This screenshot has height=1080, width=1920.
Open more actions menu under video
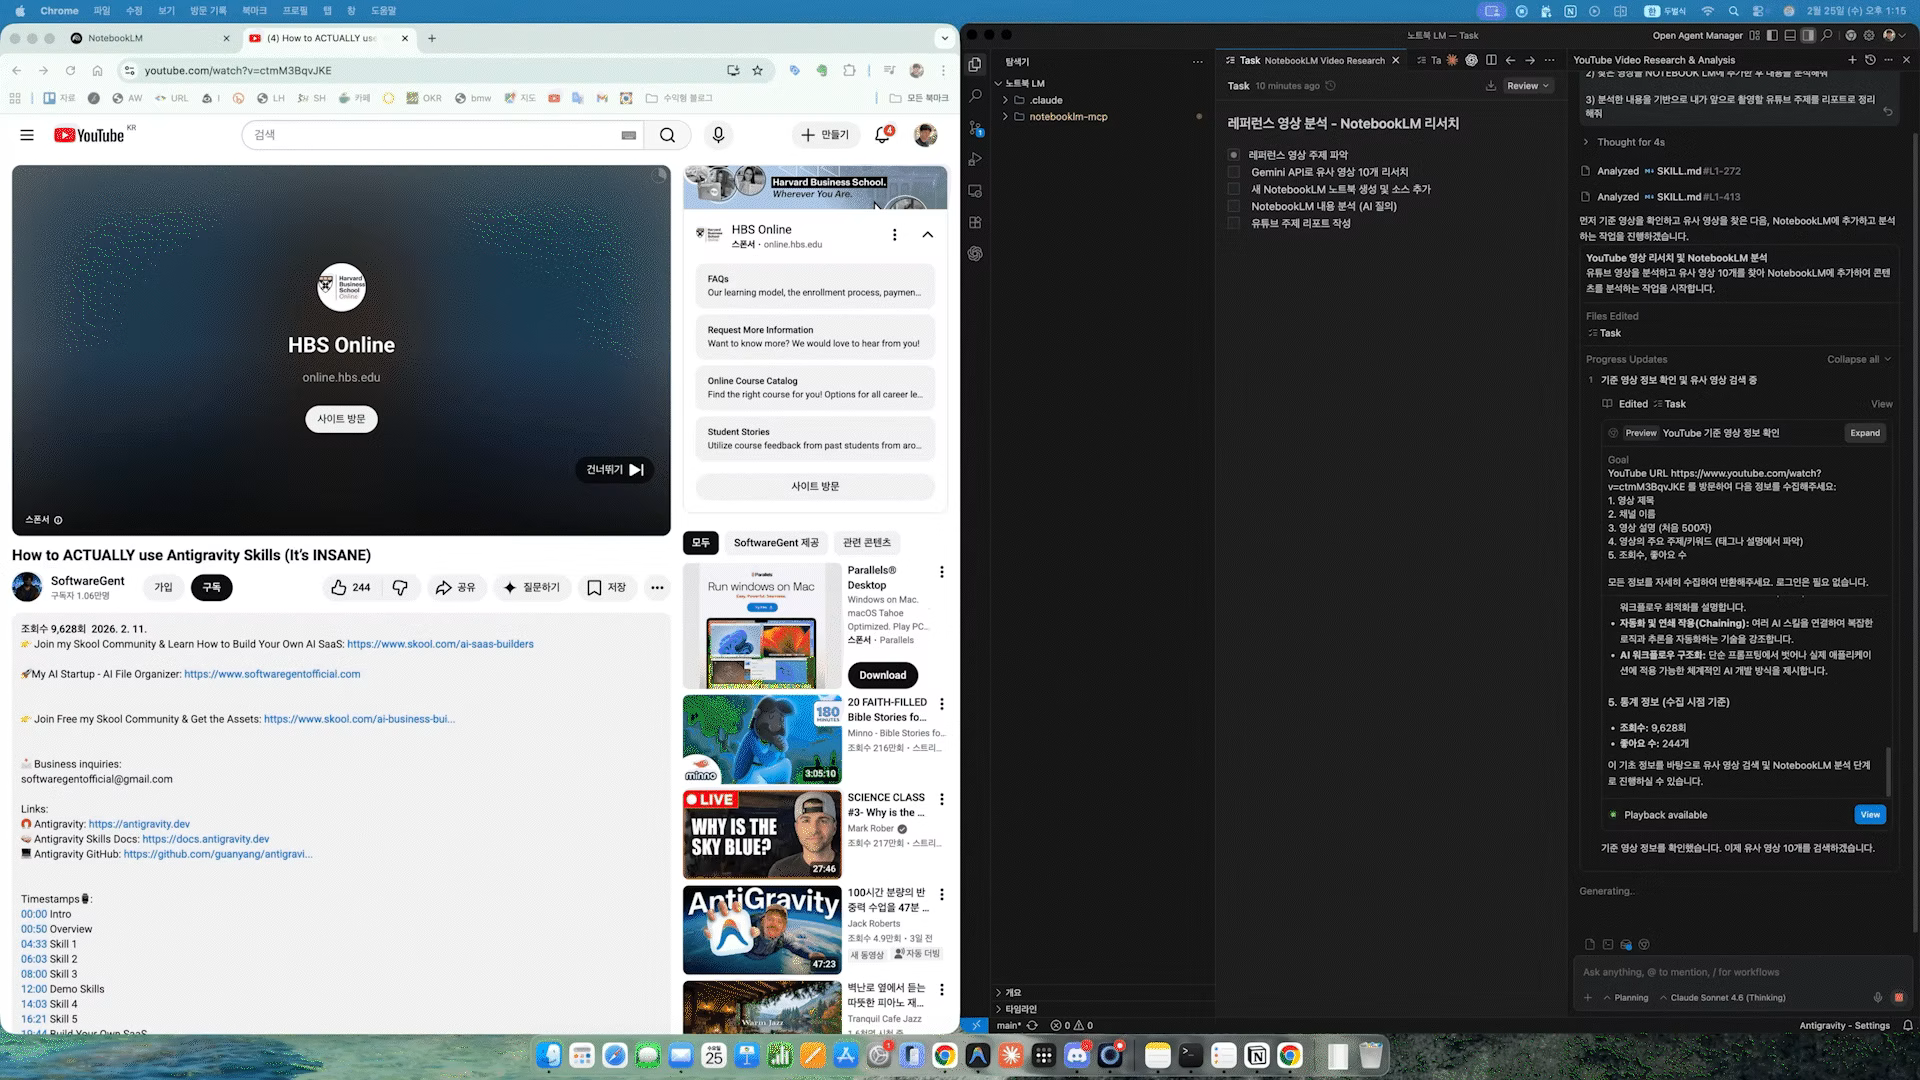pyautogui.click(x=657, y=587)
